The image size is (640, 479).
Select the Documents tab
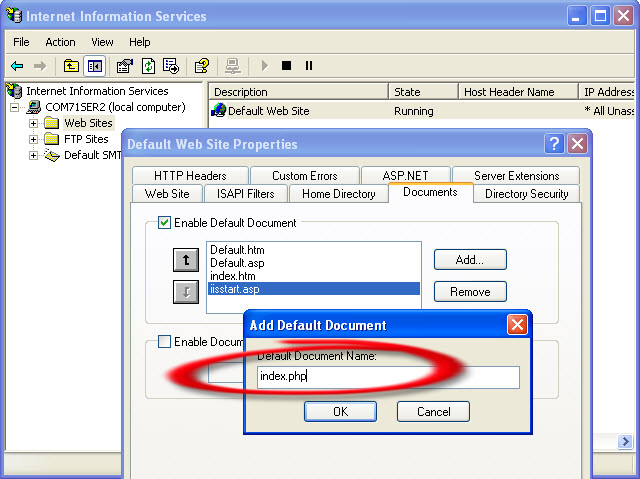pos(430,192)
